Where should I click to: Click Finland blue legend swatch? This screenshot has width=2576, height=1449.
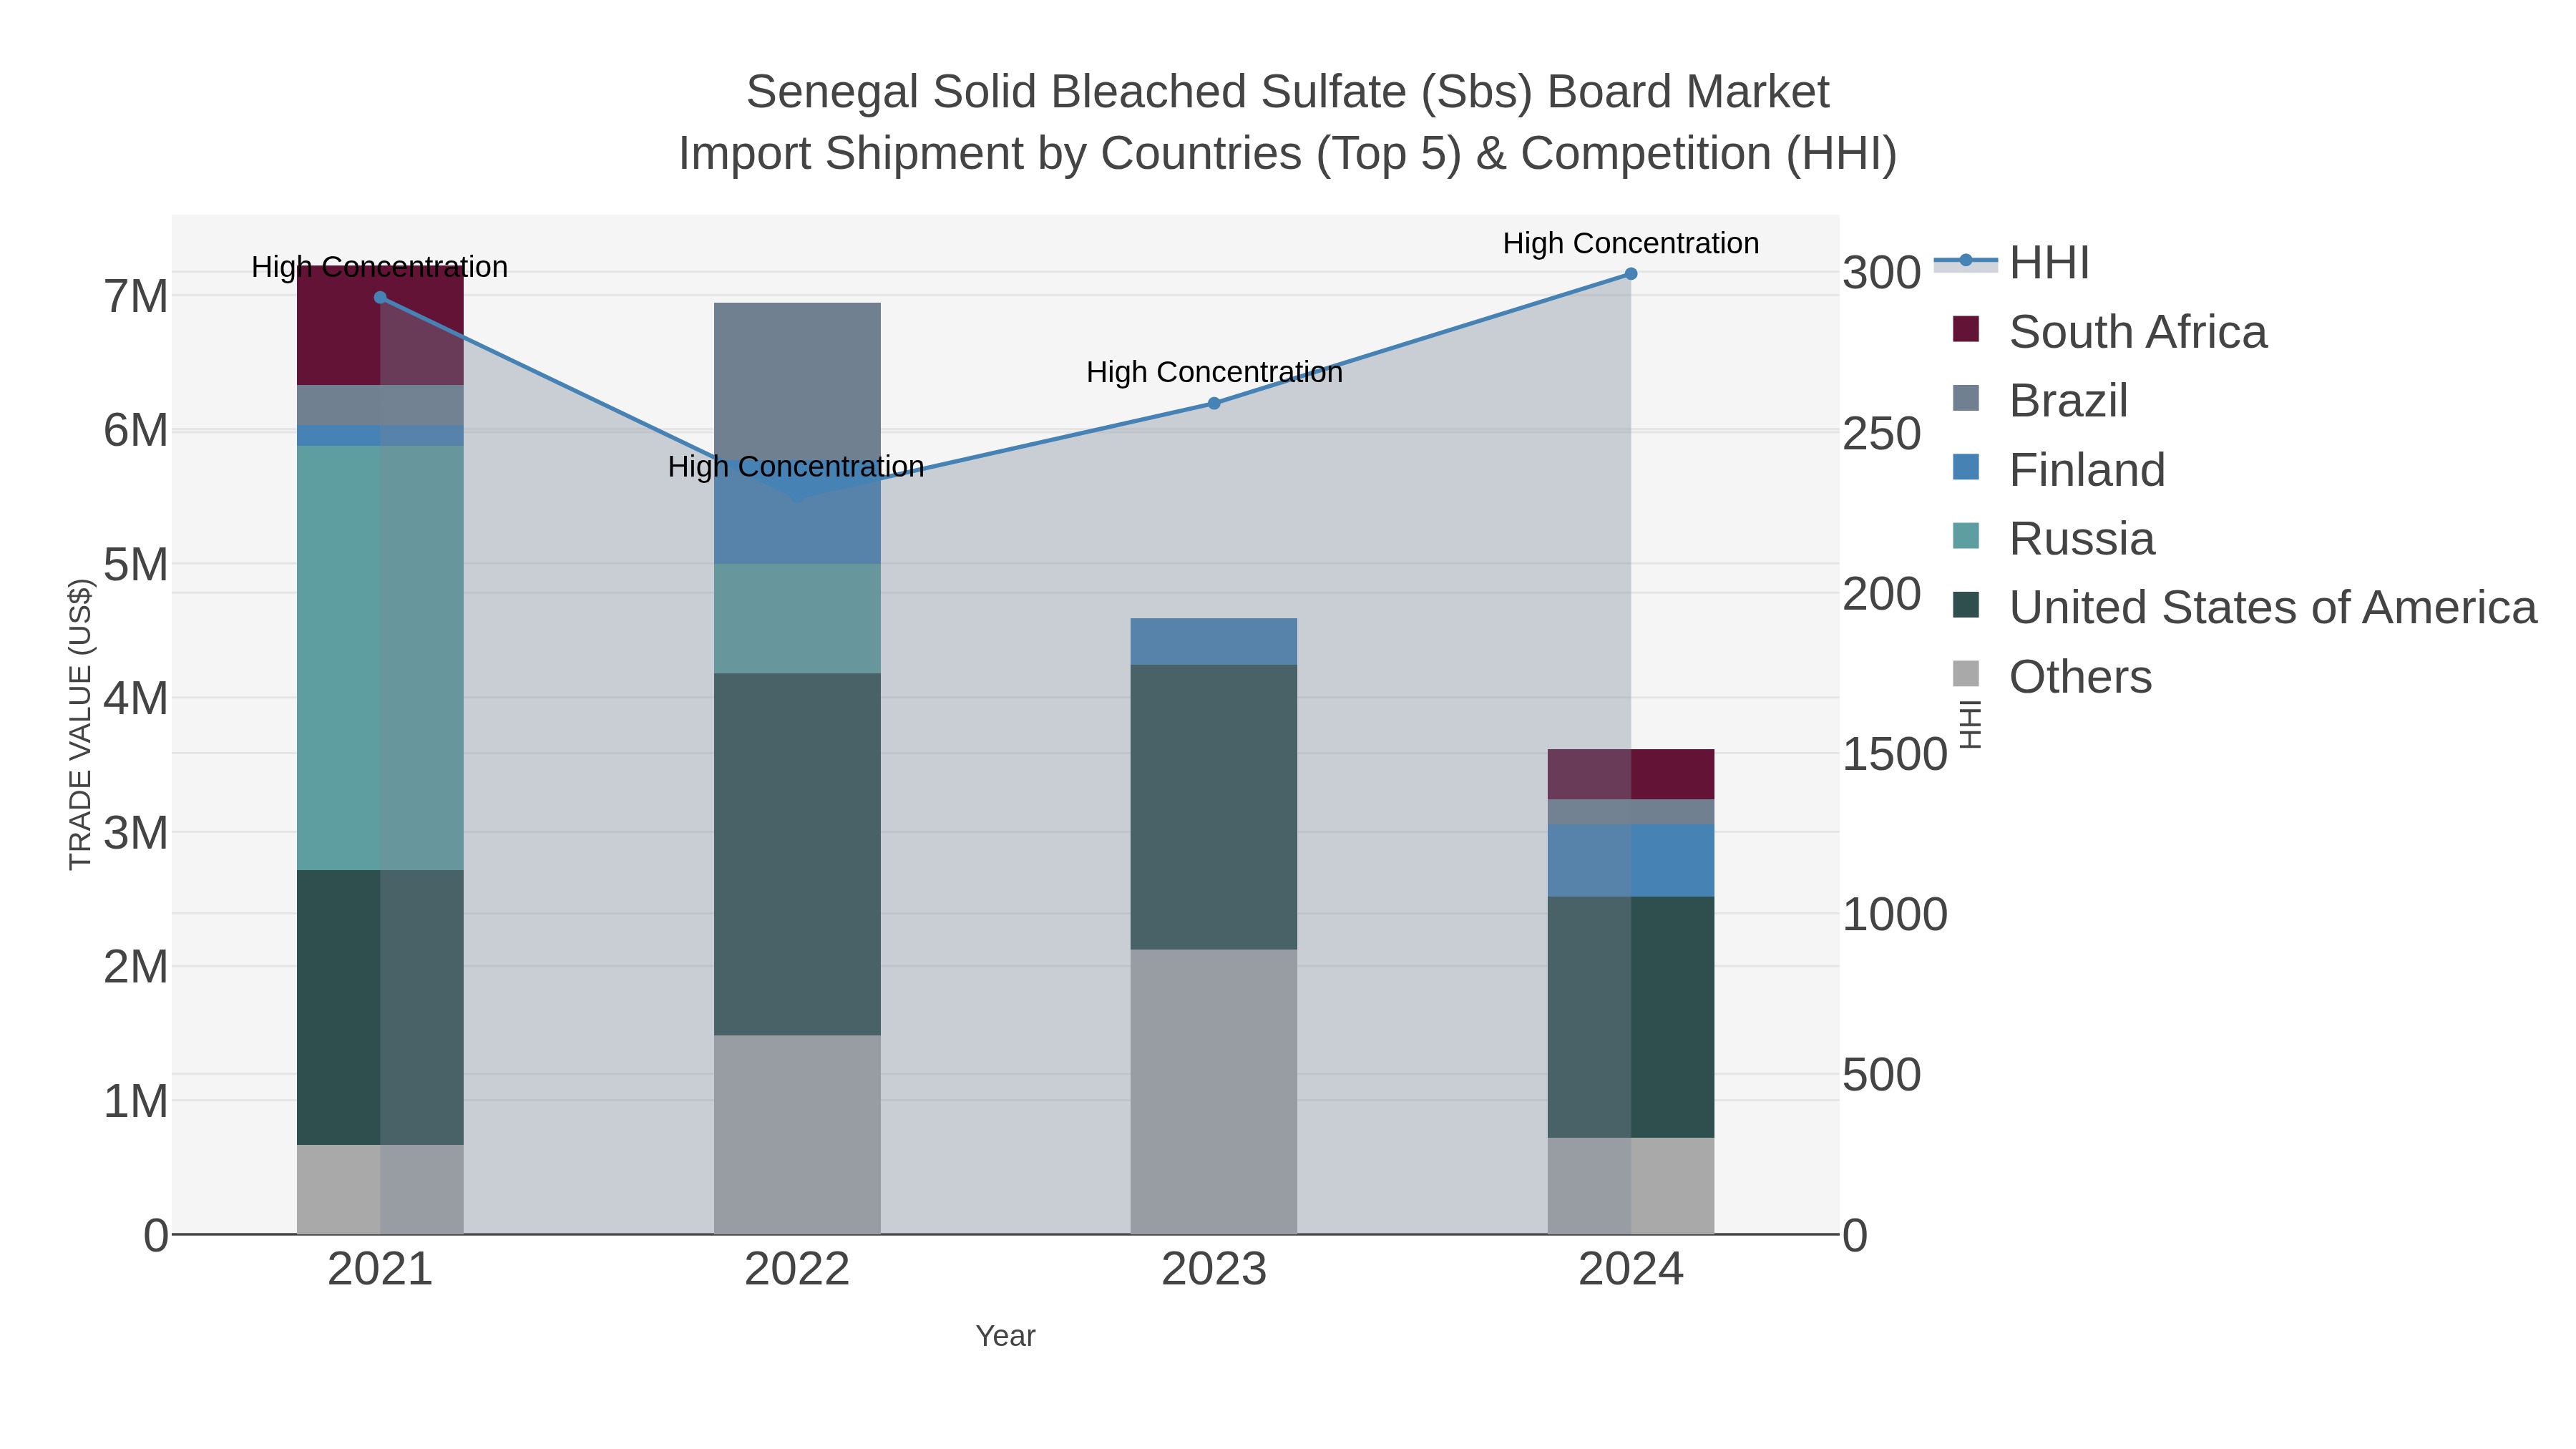(1966, 467)
